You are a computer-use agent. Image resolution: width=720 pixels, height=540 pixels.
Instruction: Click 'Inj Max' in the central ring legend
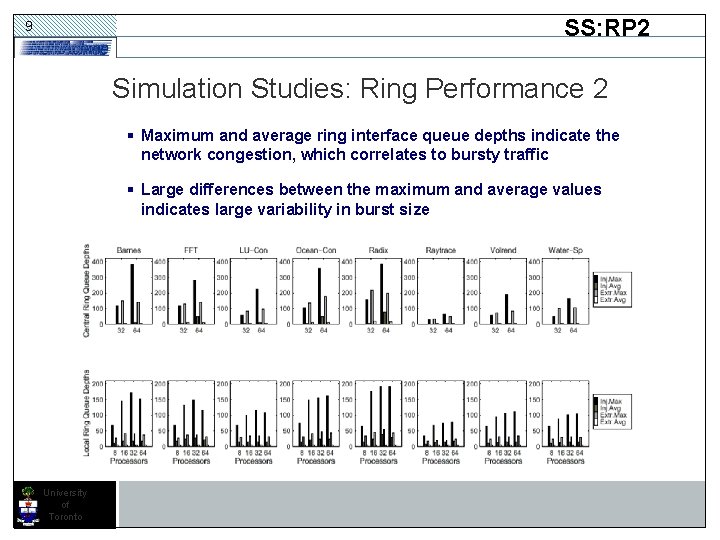[x=611, y=279]
